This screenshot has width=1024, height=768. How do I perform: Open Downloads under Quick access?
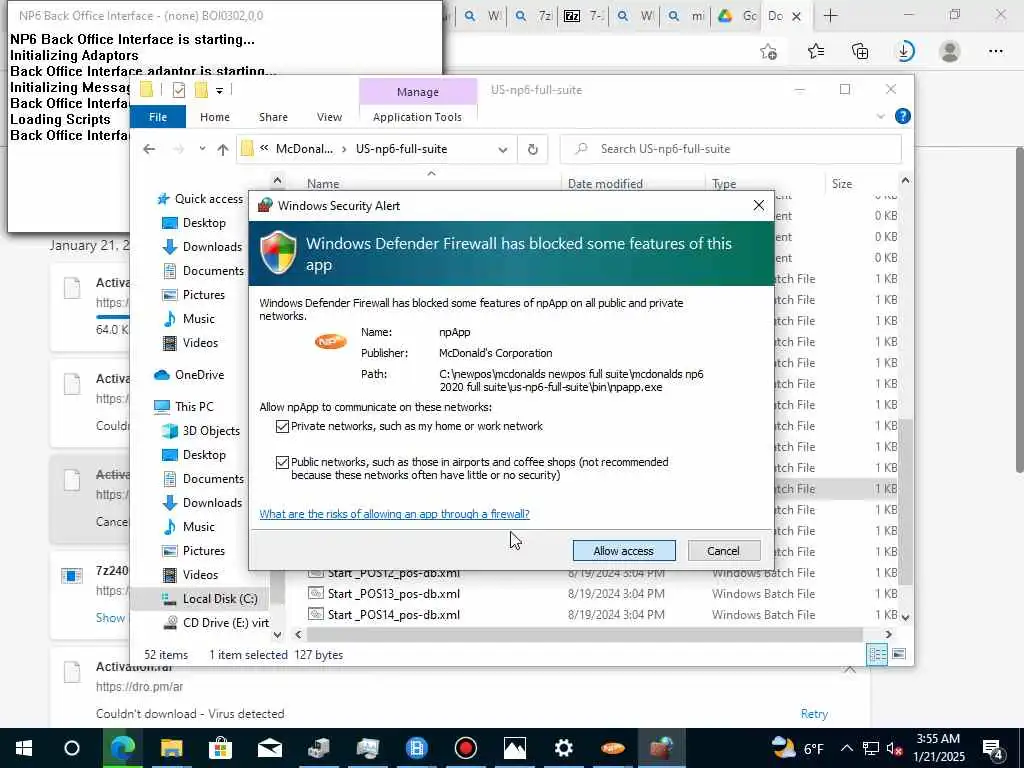tap(212, 247)
